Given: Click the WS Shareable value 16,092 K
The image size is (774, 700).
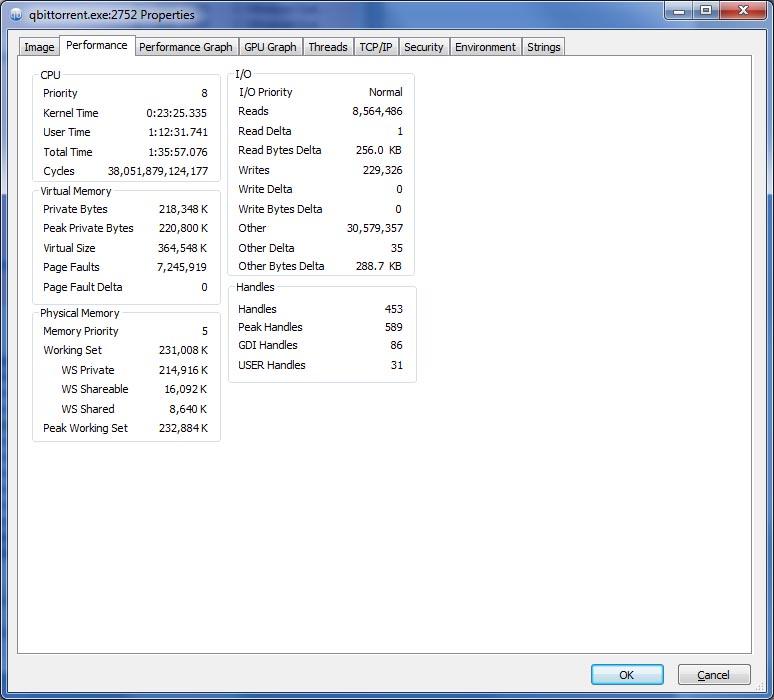Looking at the screenshot, I should point(186,389).
